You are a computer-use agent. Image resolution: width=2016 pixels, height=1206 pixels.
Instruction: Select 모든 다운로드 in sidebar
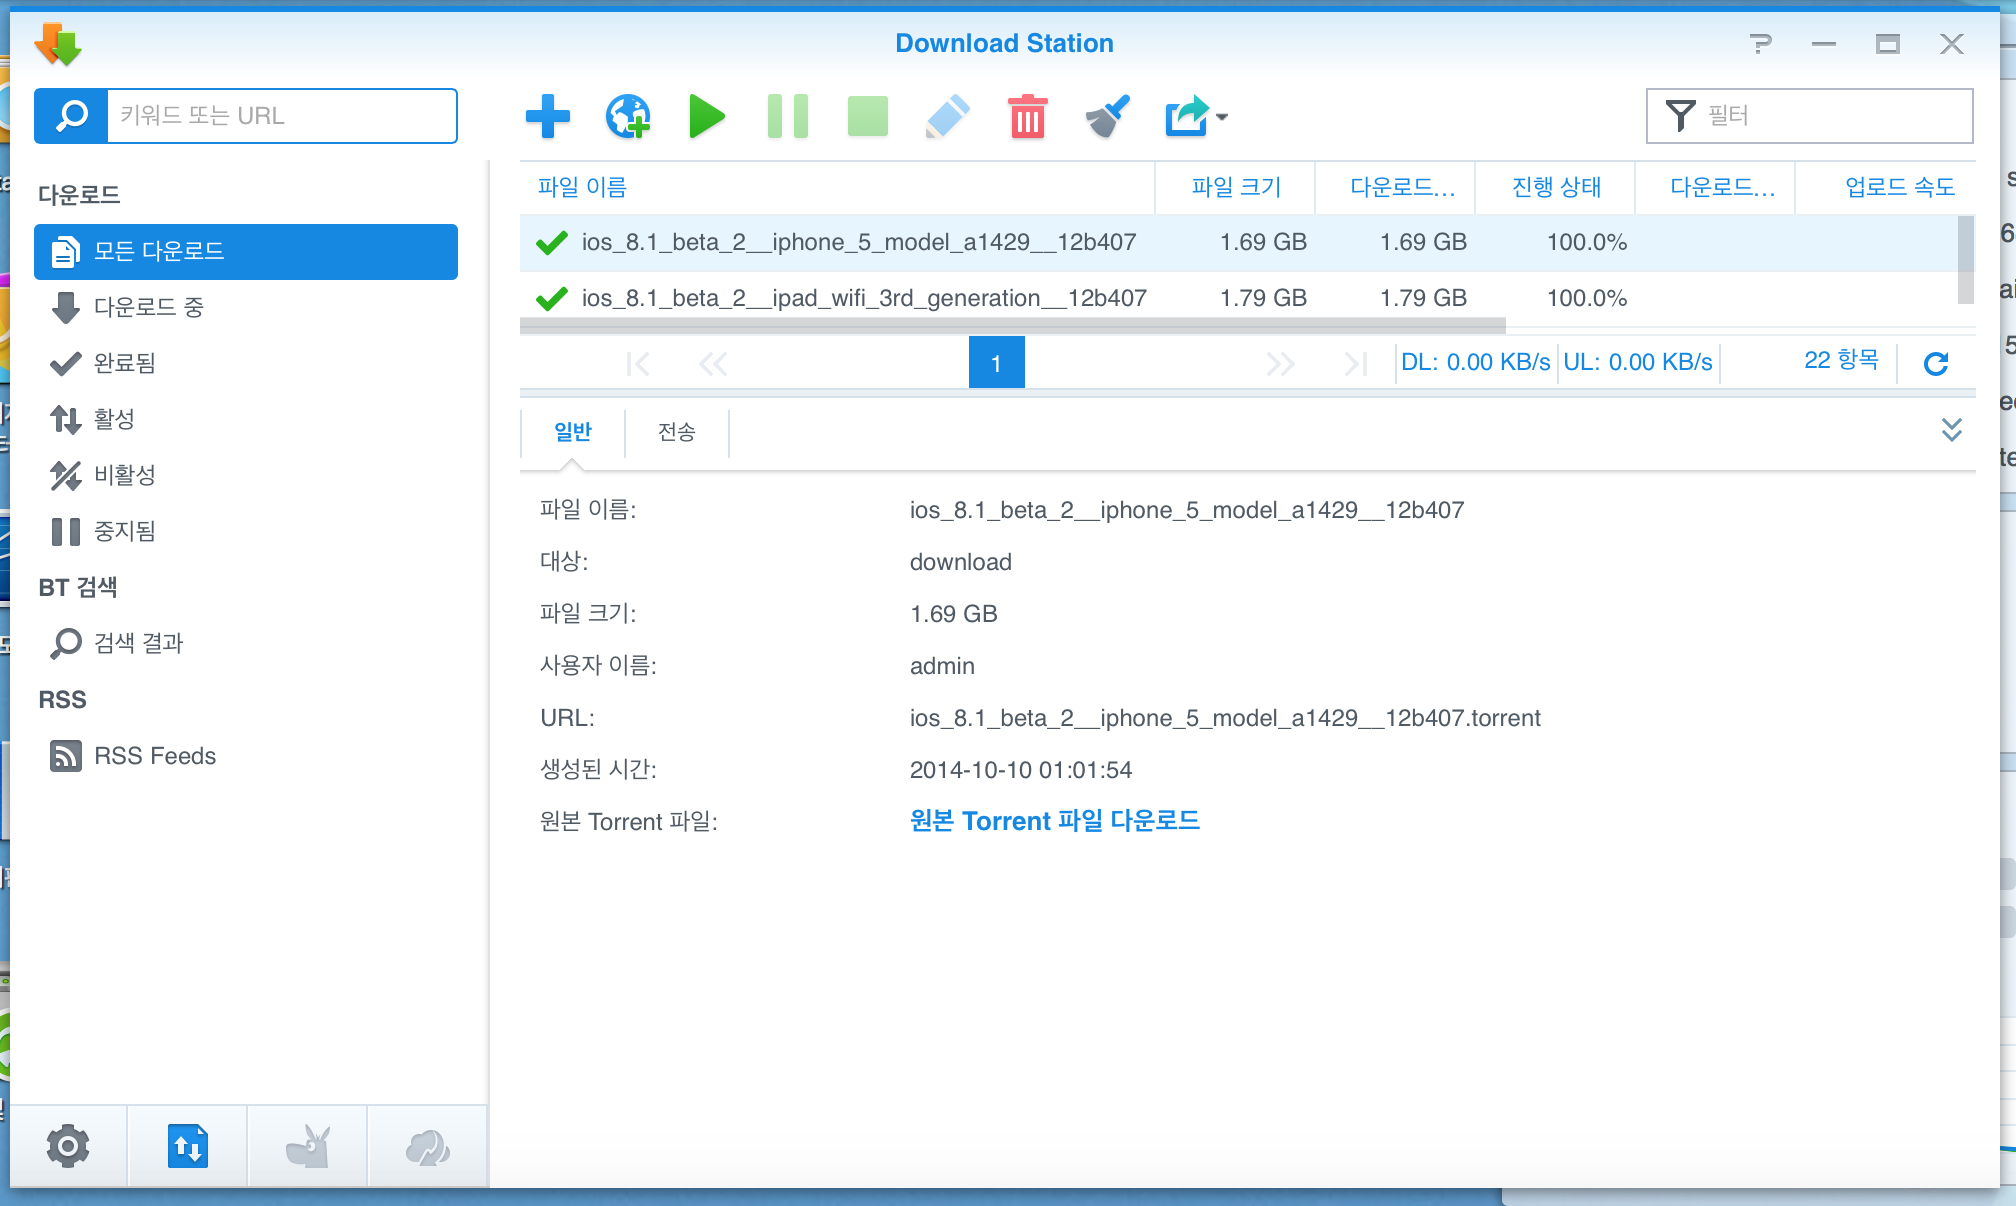(246, 252)
